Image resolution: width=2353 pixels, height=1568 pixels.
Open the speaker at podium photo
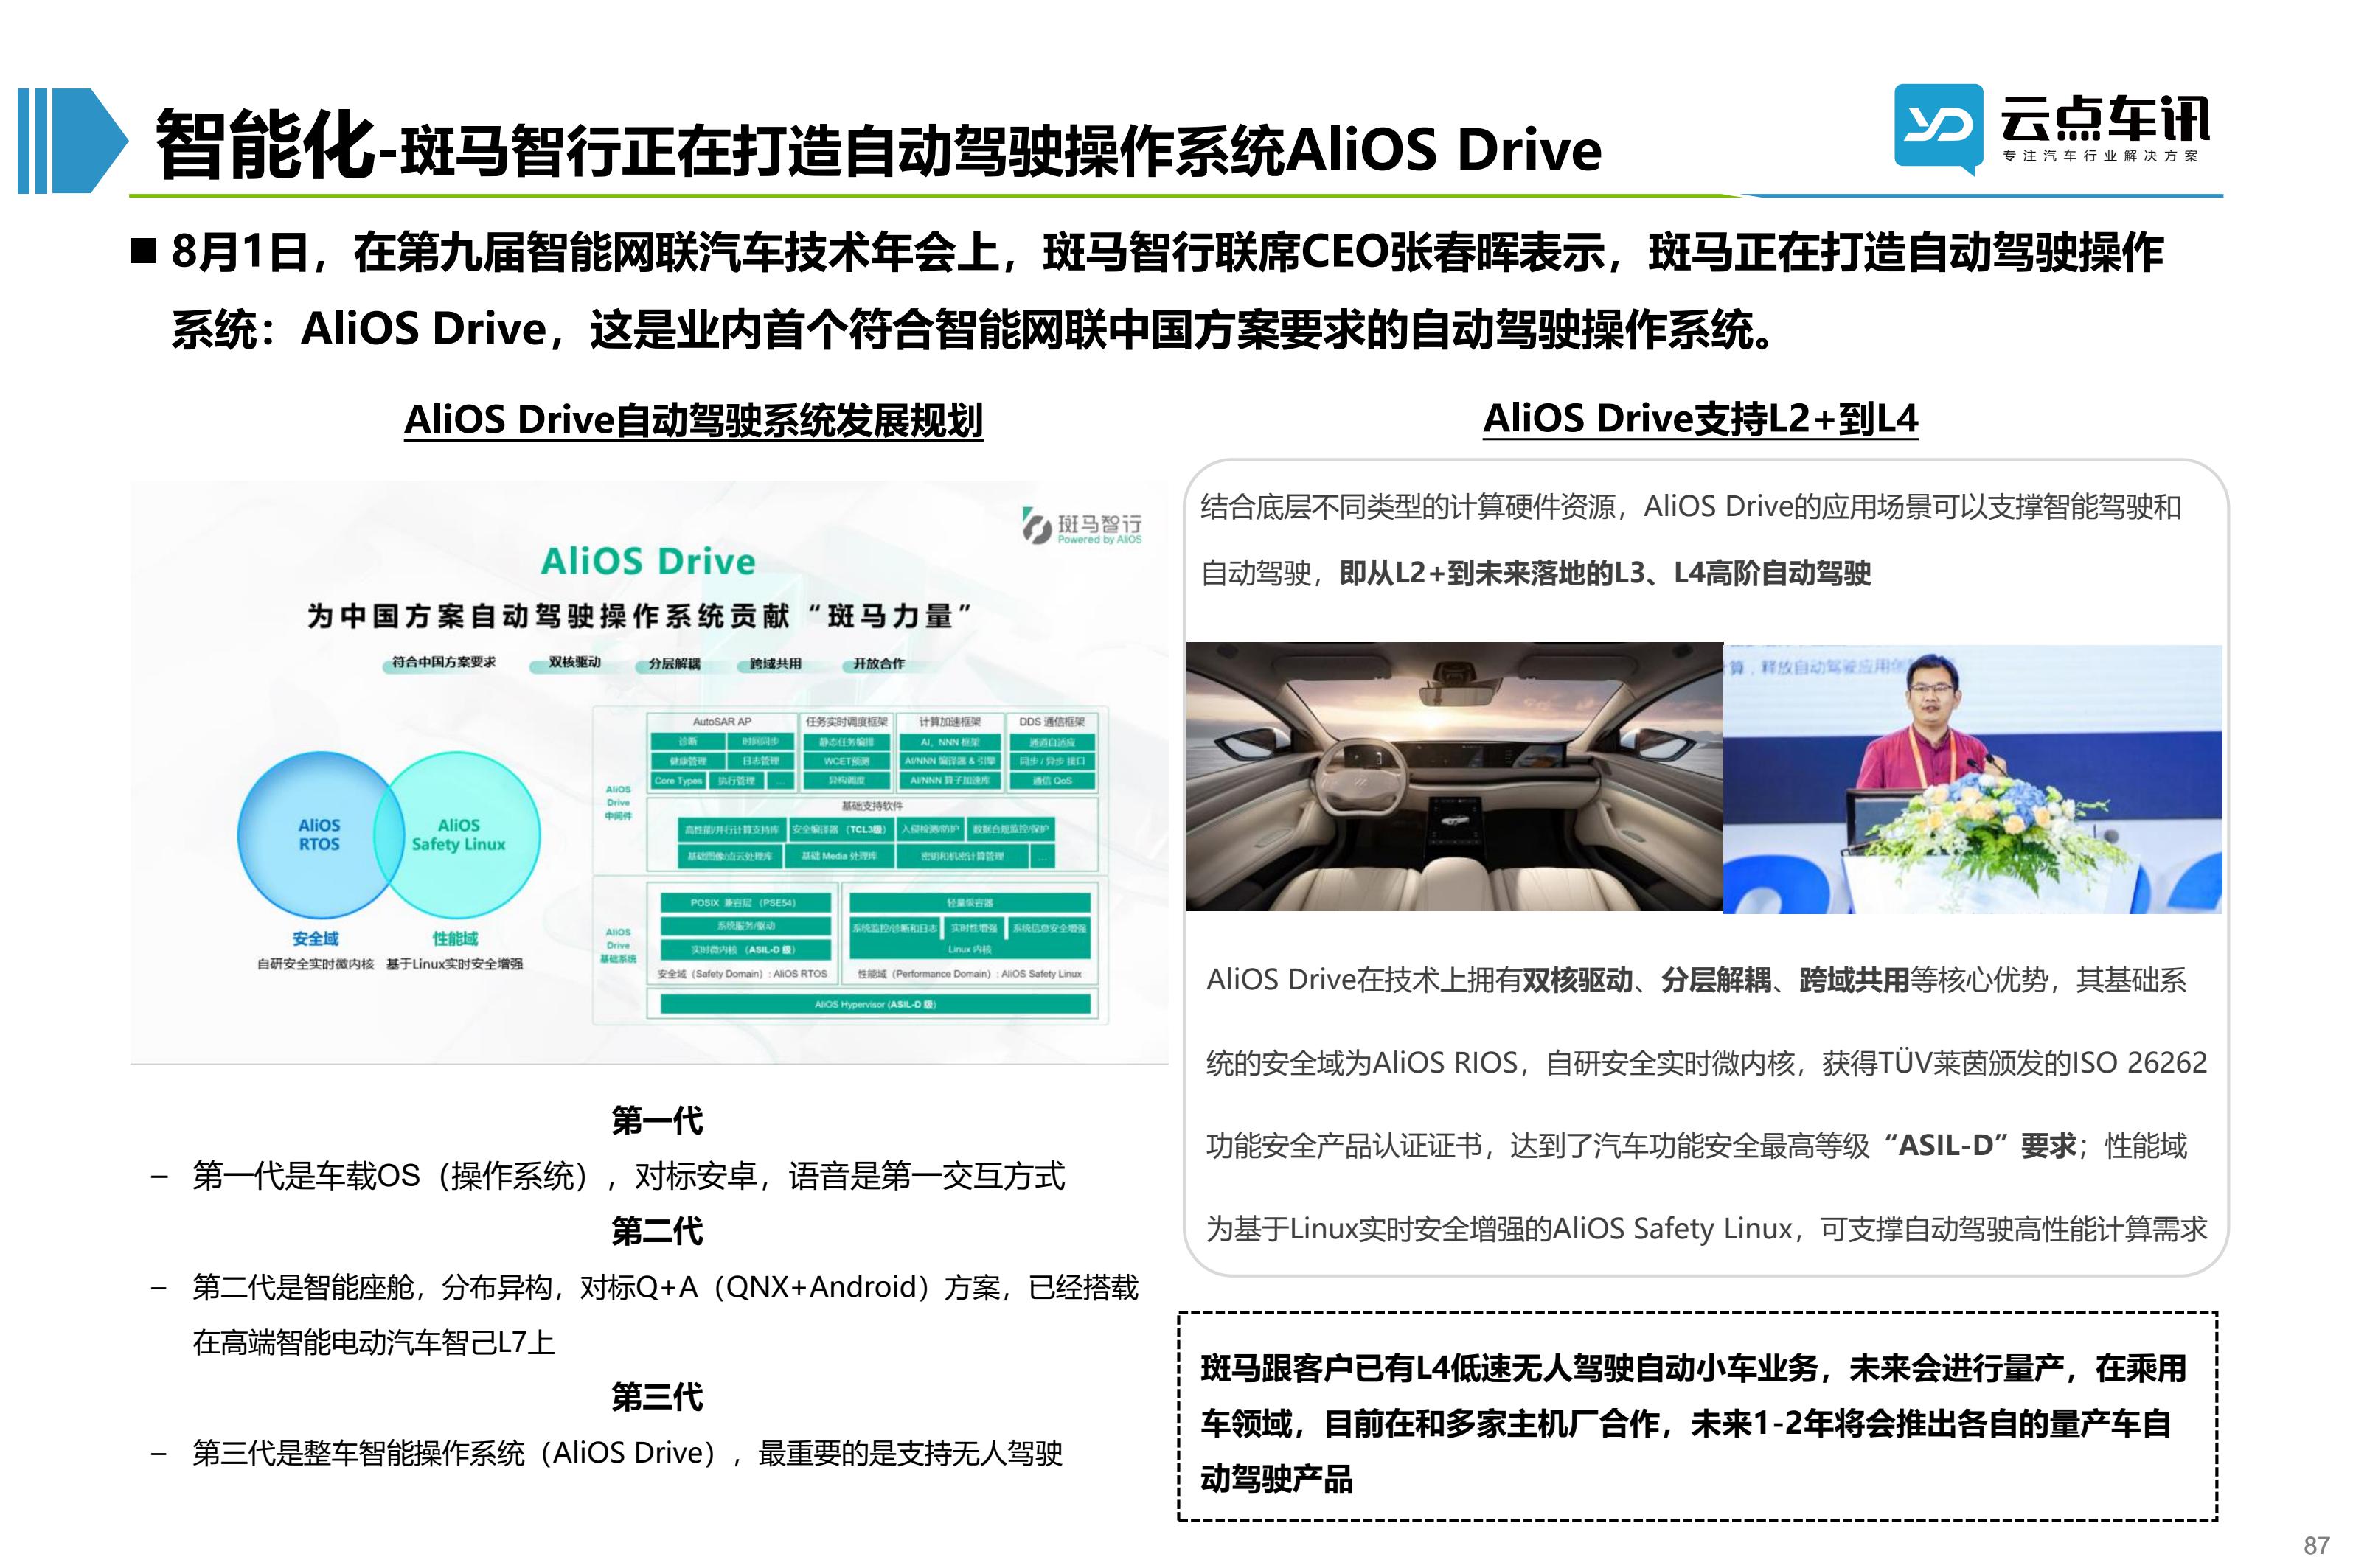[x=1972, y=779]
